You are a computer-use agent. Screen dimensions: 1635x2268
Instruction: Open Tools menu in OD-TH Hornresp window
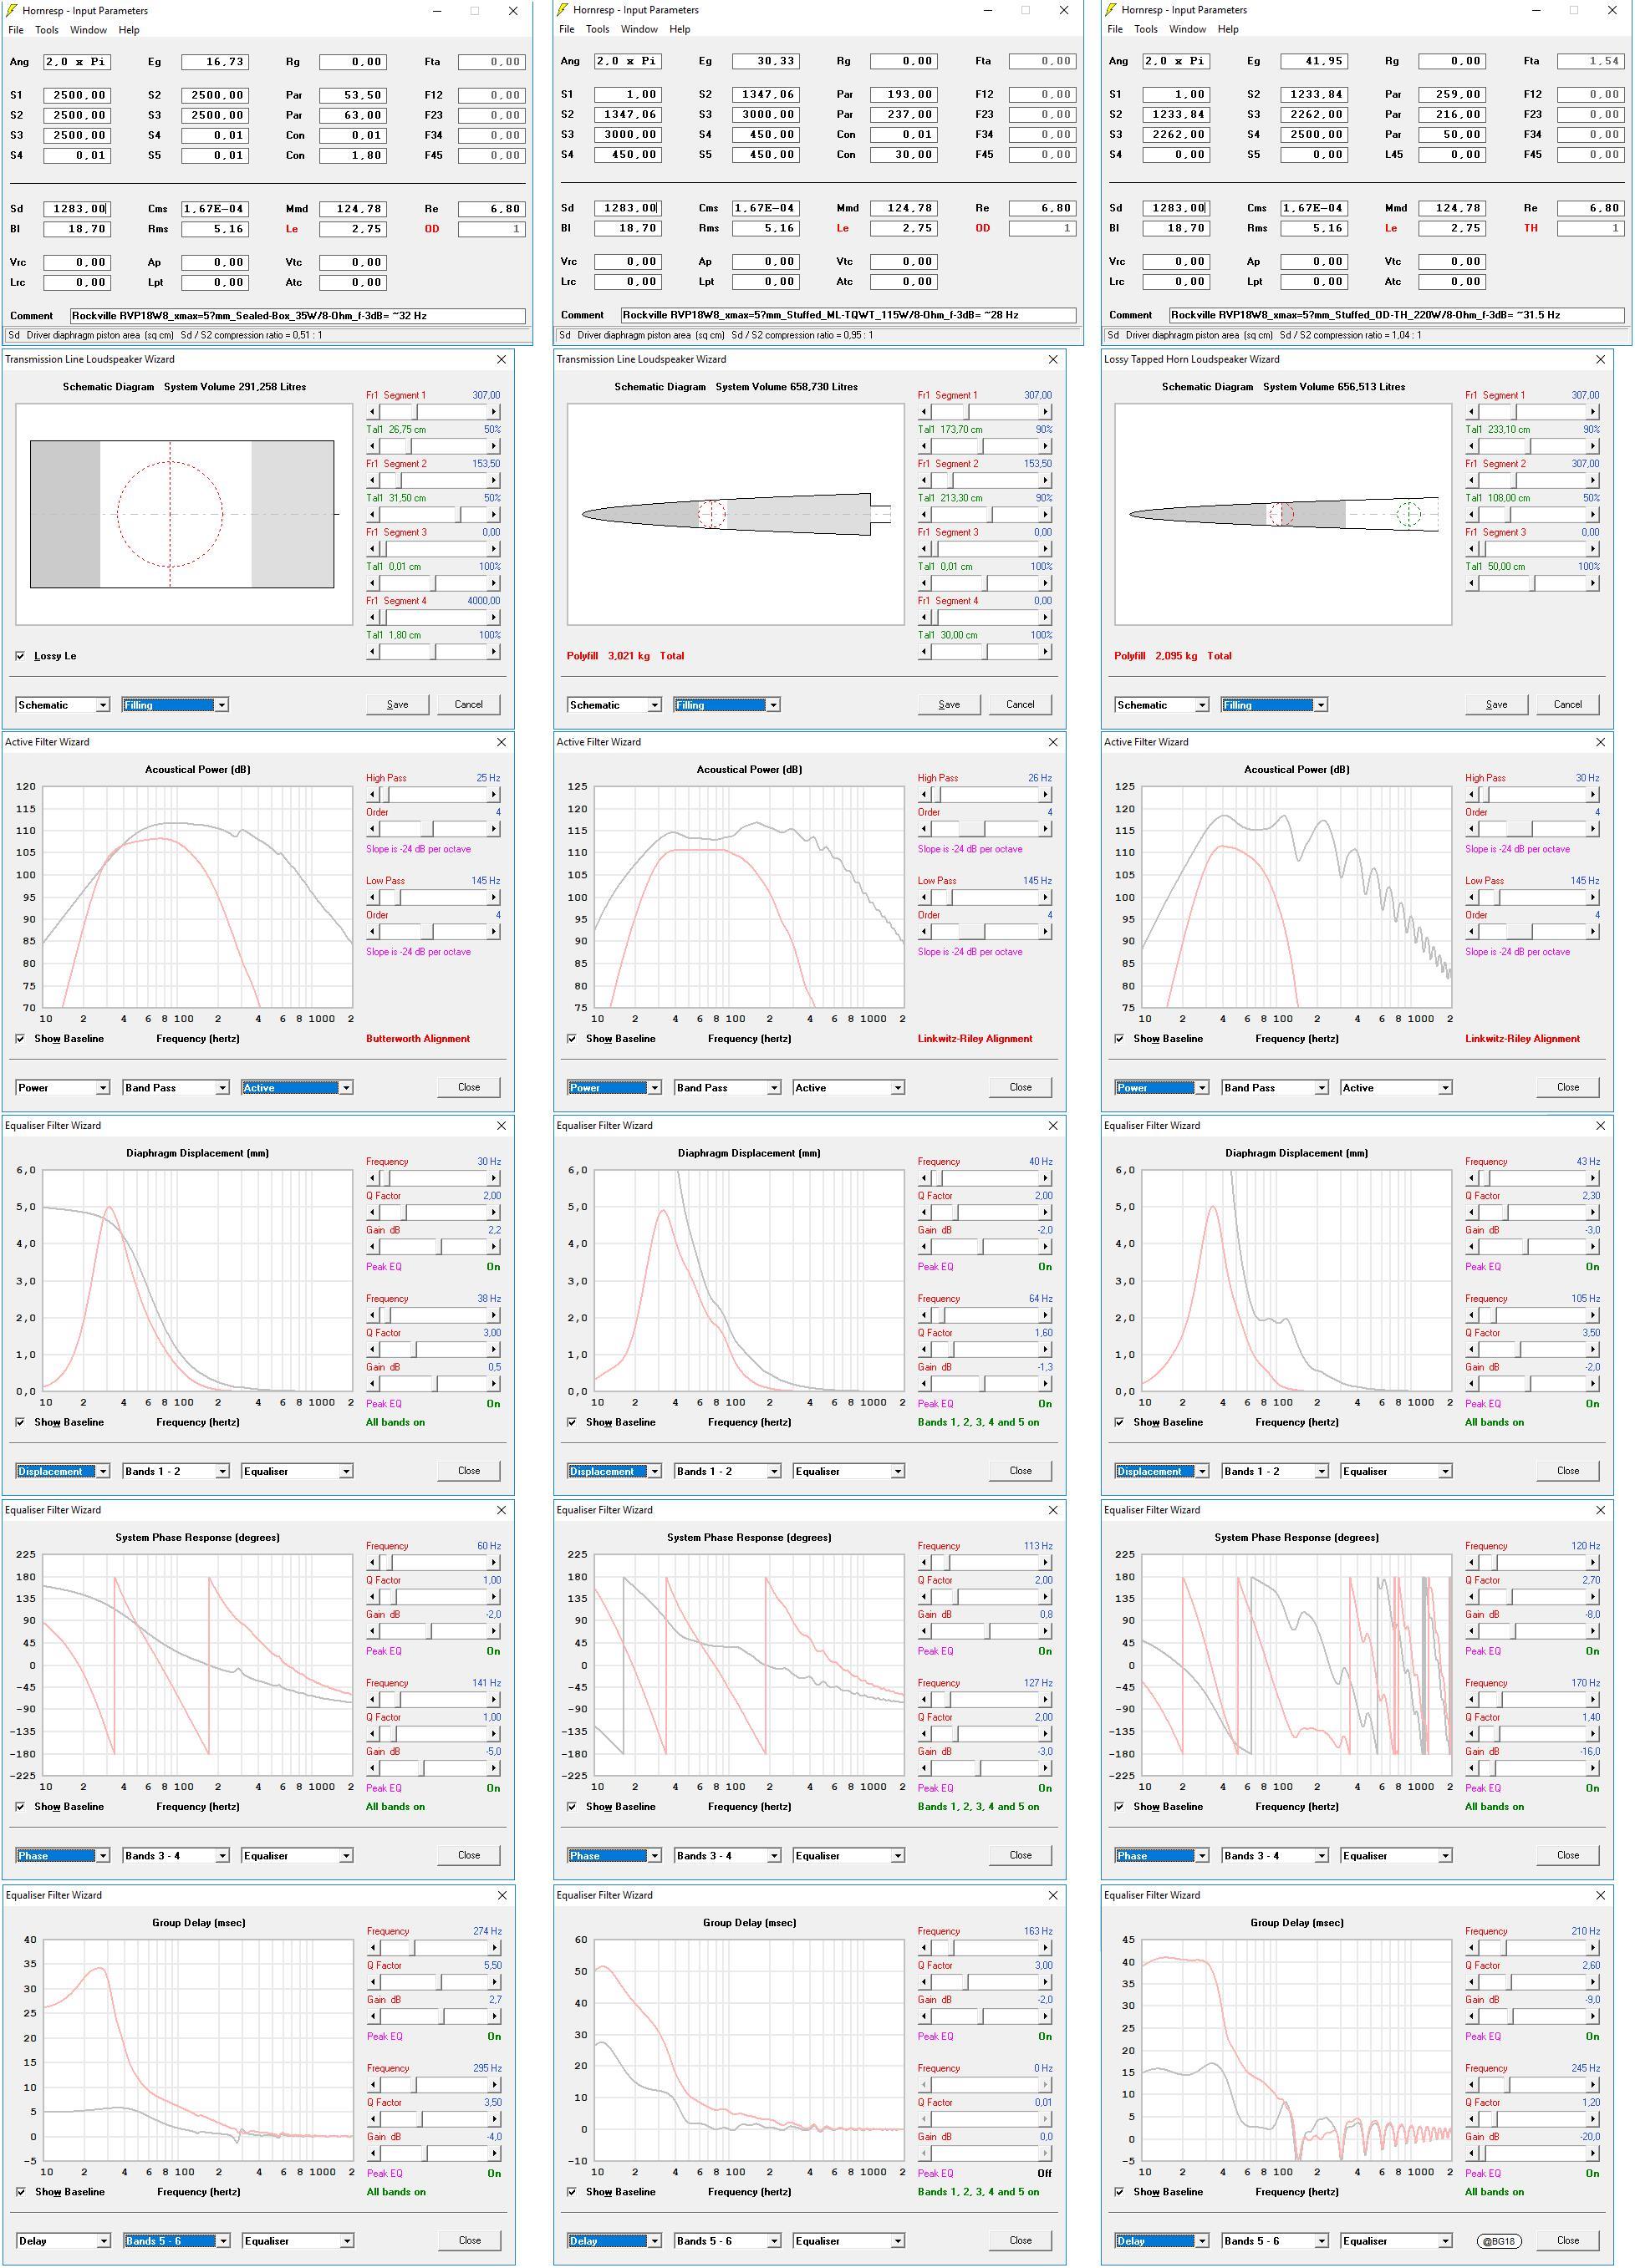[1146, 29]
